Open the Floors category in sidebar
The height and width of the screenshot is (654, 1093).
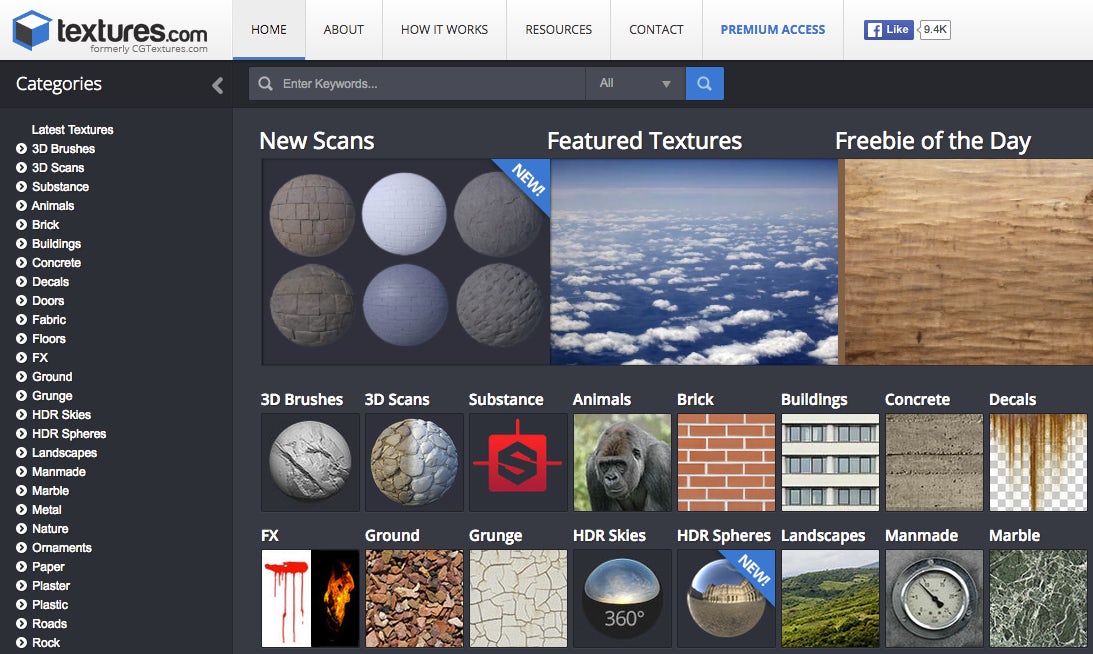[x=49, y=339]
